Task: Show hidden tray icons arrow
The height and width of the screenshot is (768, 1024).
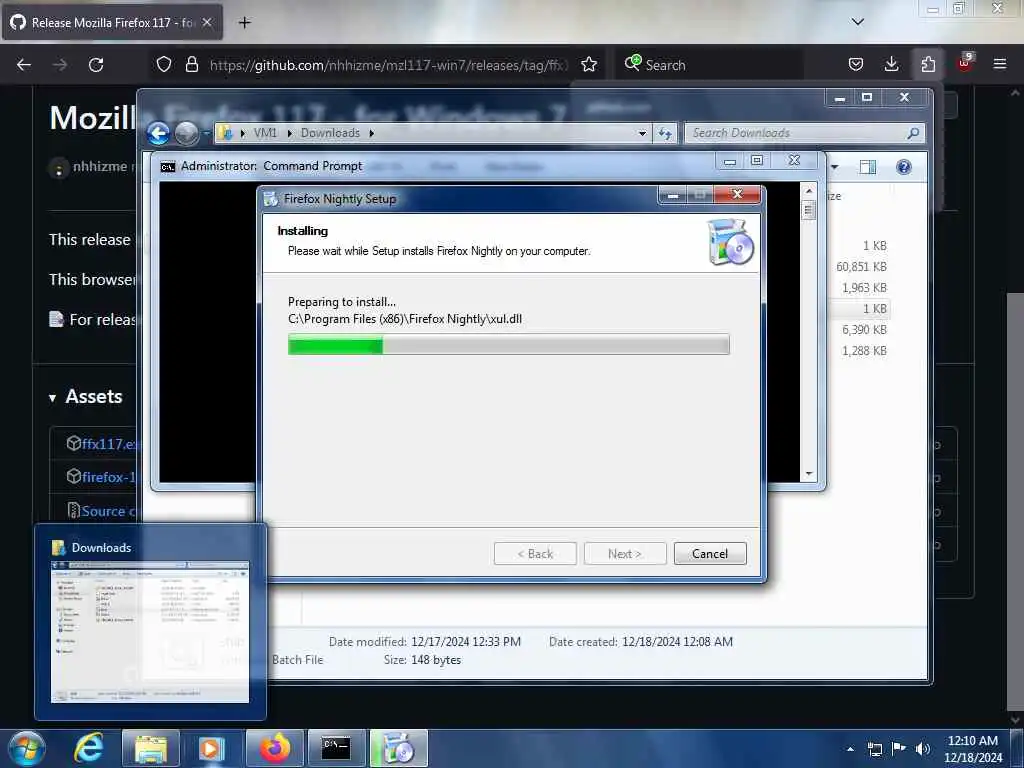Action: tap(850, 749)
